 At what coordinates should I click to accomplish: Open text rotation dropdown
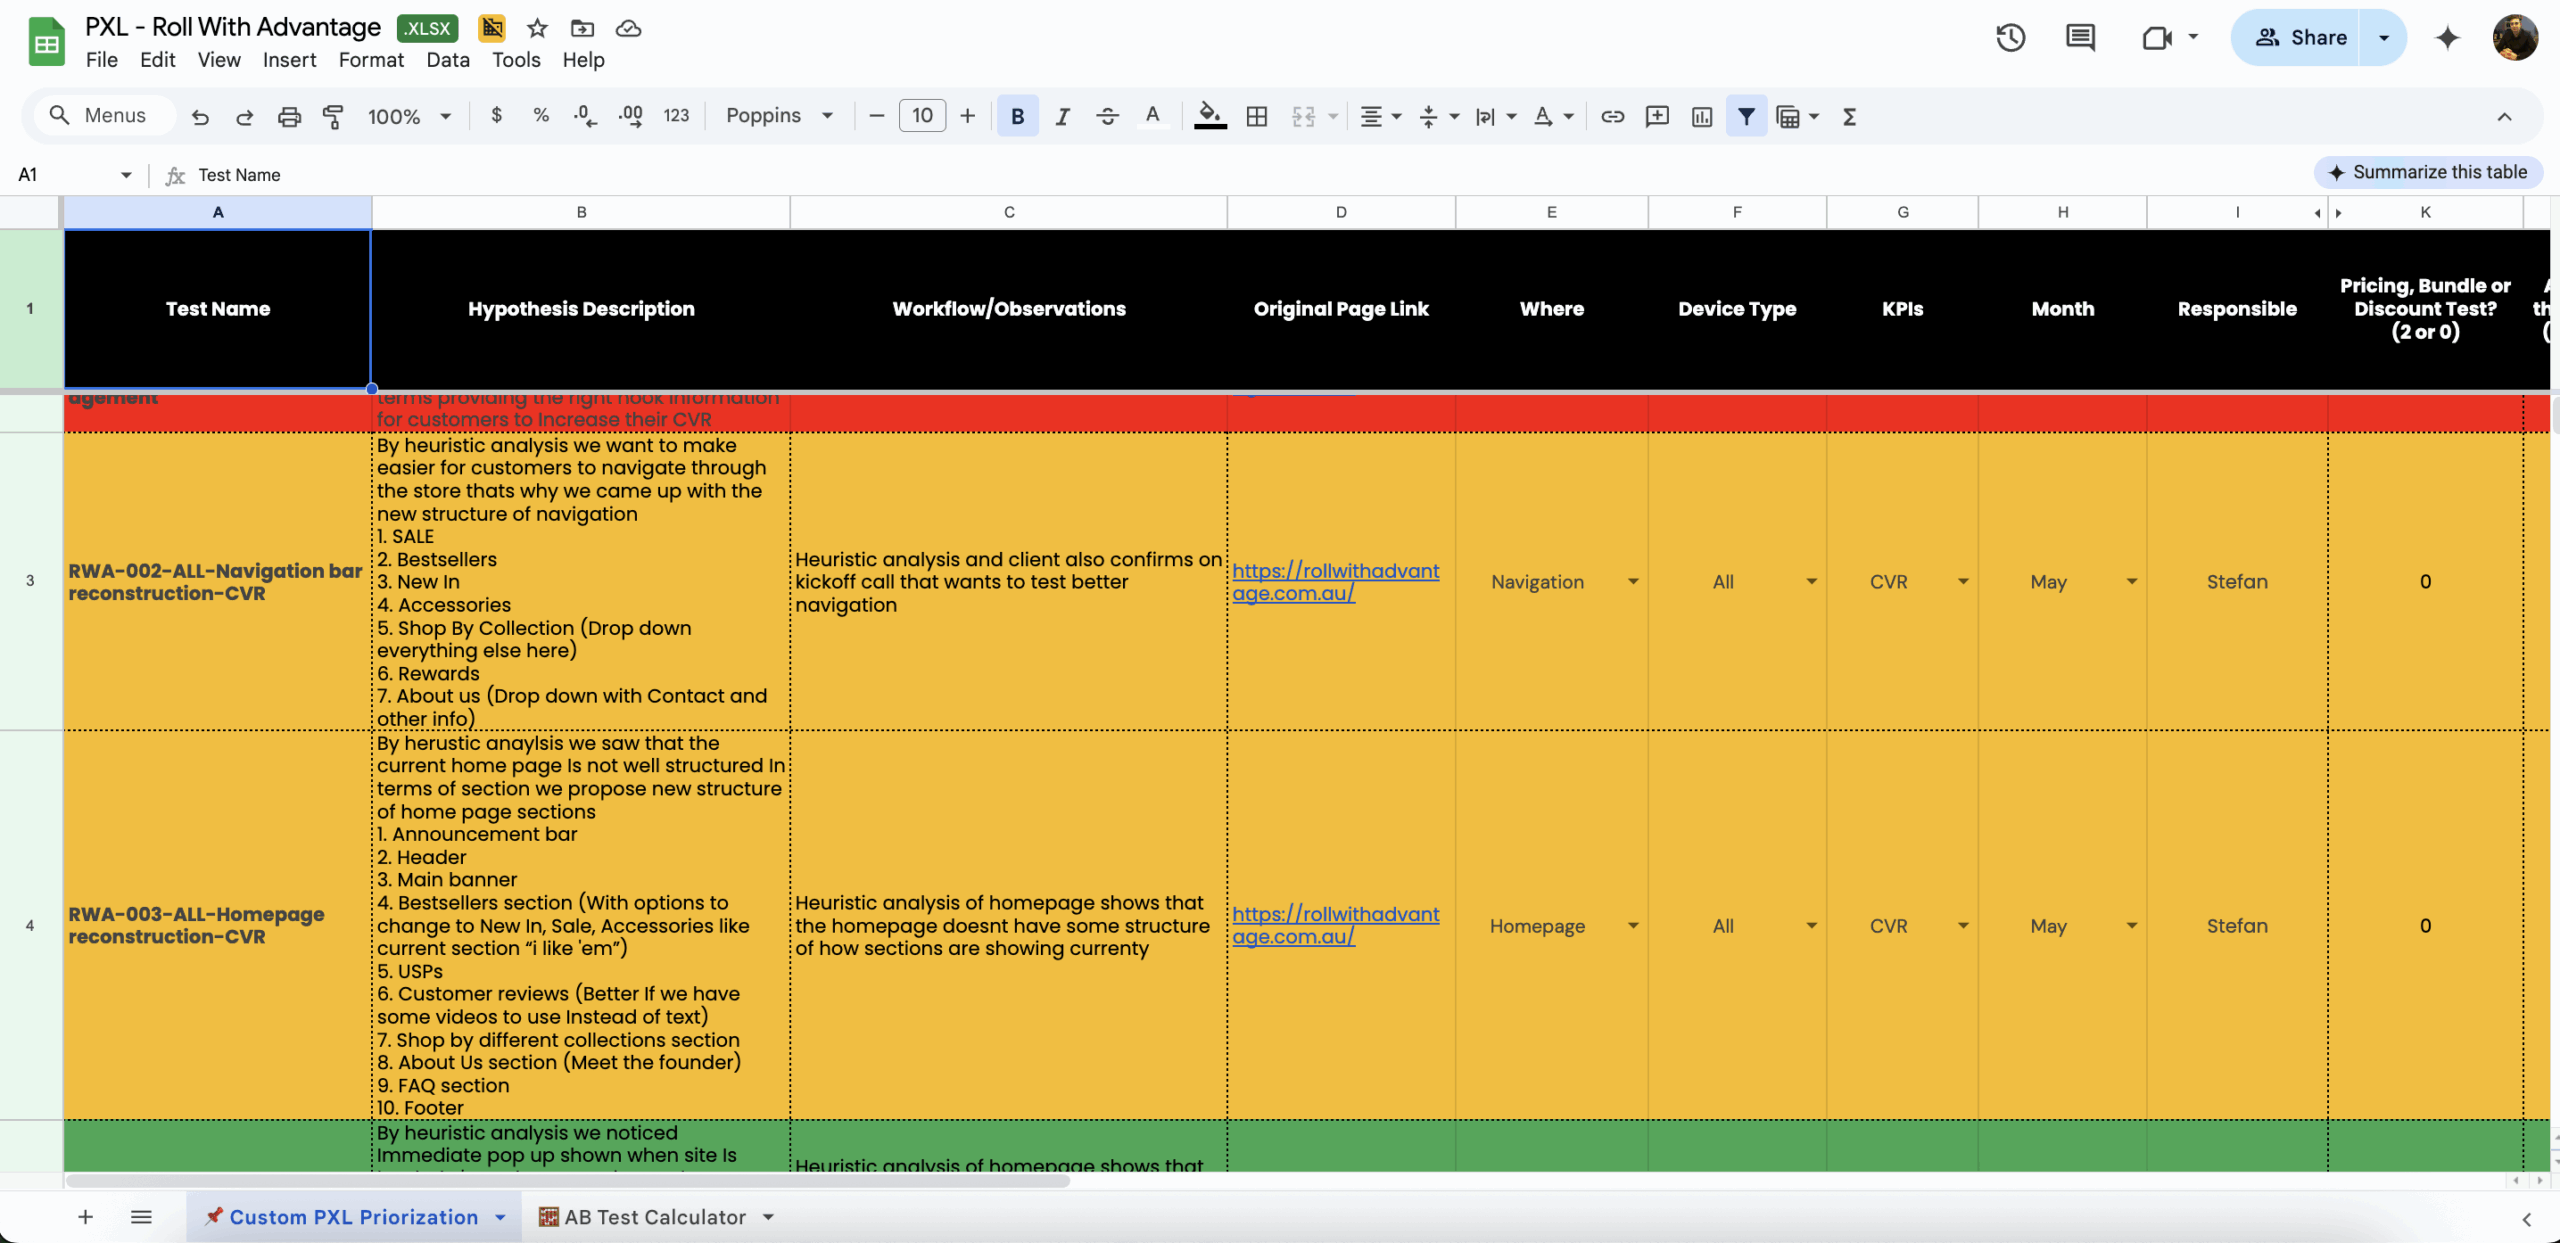tap(1554, 116)
